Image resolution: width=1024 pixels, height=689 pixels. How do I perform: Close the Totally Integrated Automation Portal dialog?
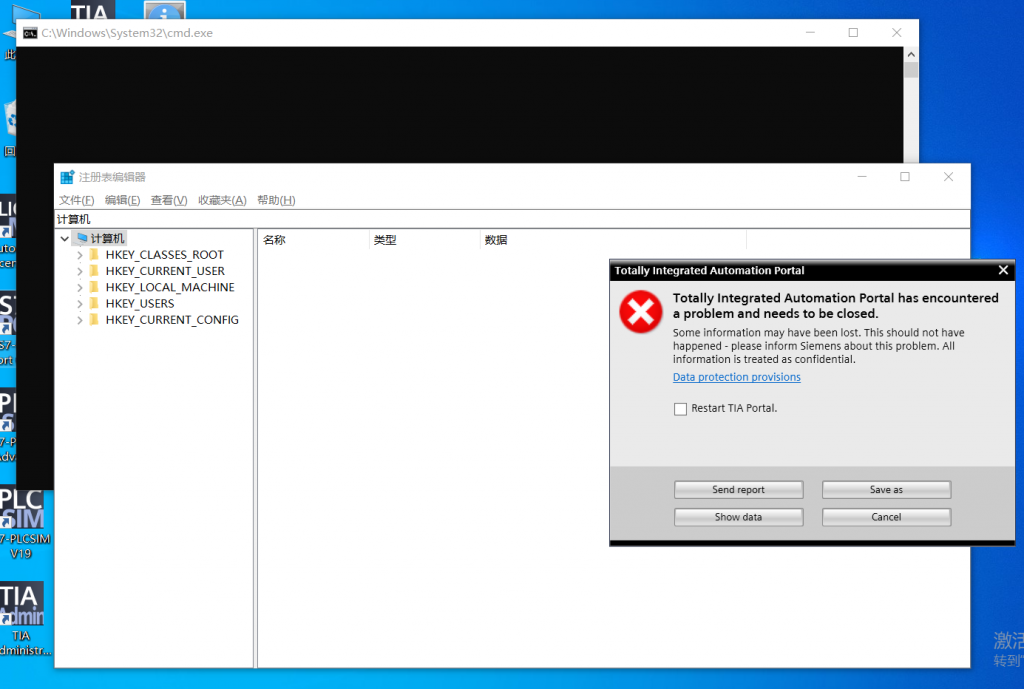[1003, 270]
